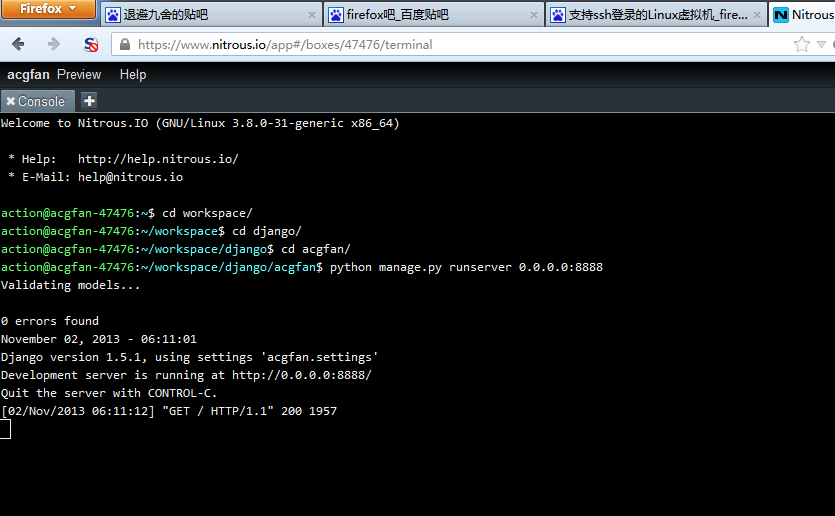Click the terminal cursor block
Viewport: 835px width, 516px height.
click(x=5, y=429)
